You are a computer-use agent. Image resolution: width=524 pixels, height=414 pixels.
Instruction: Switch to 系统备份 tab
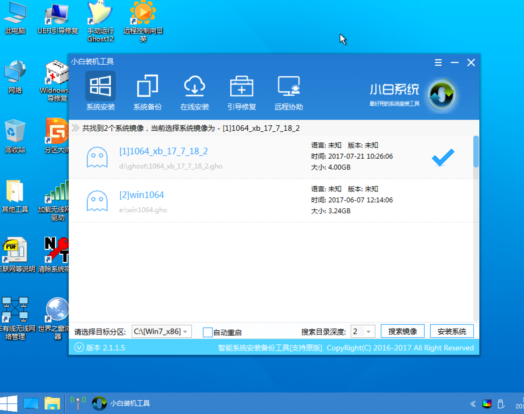tap(147, 91)
